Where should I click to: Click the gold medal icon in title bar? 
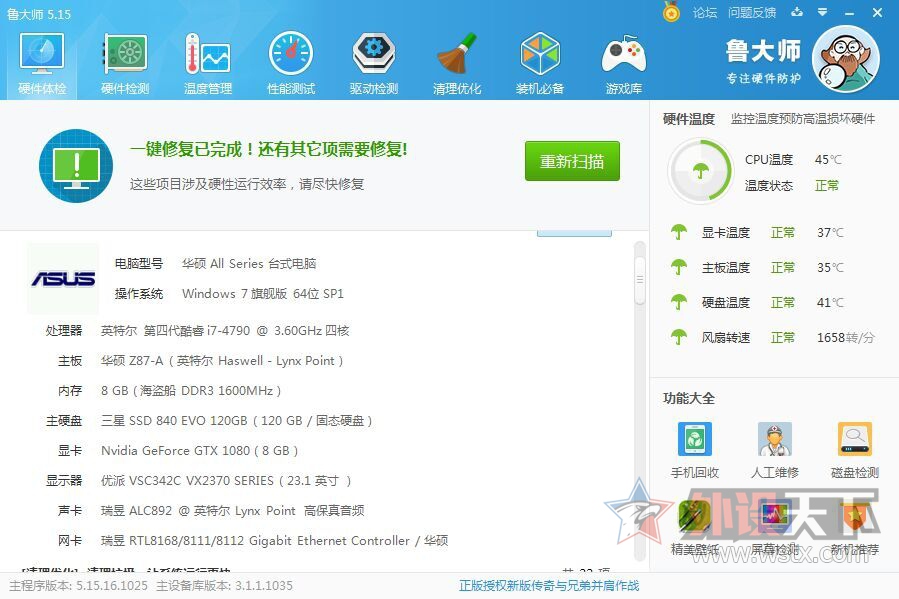click(671, 12)
